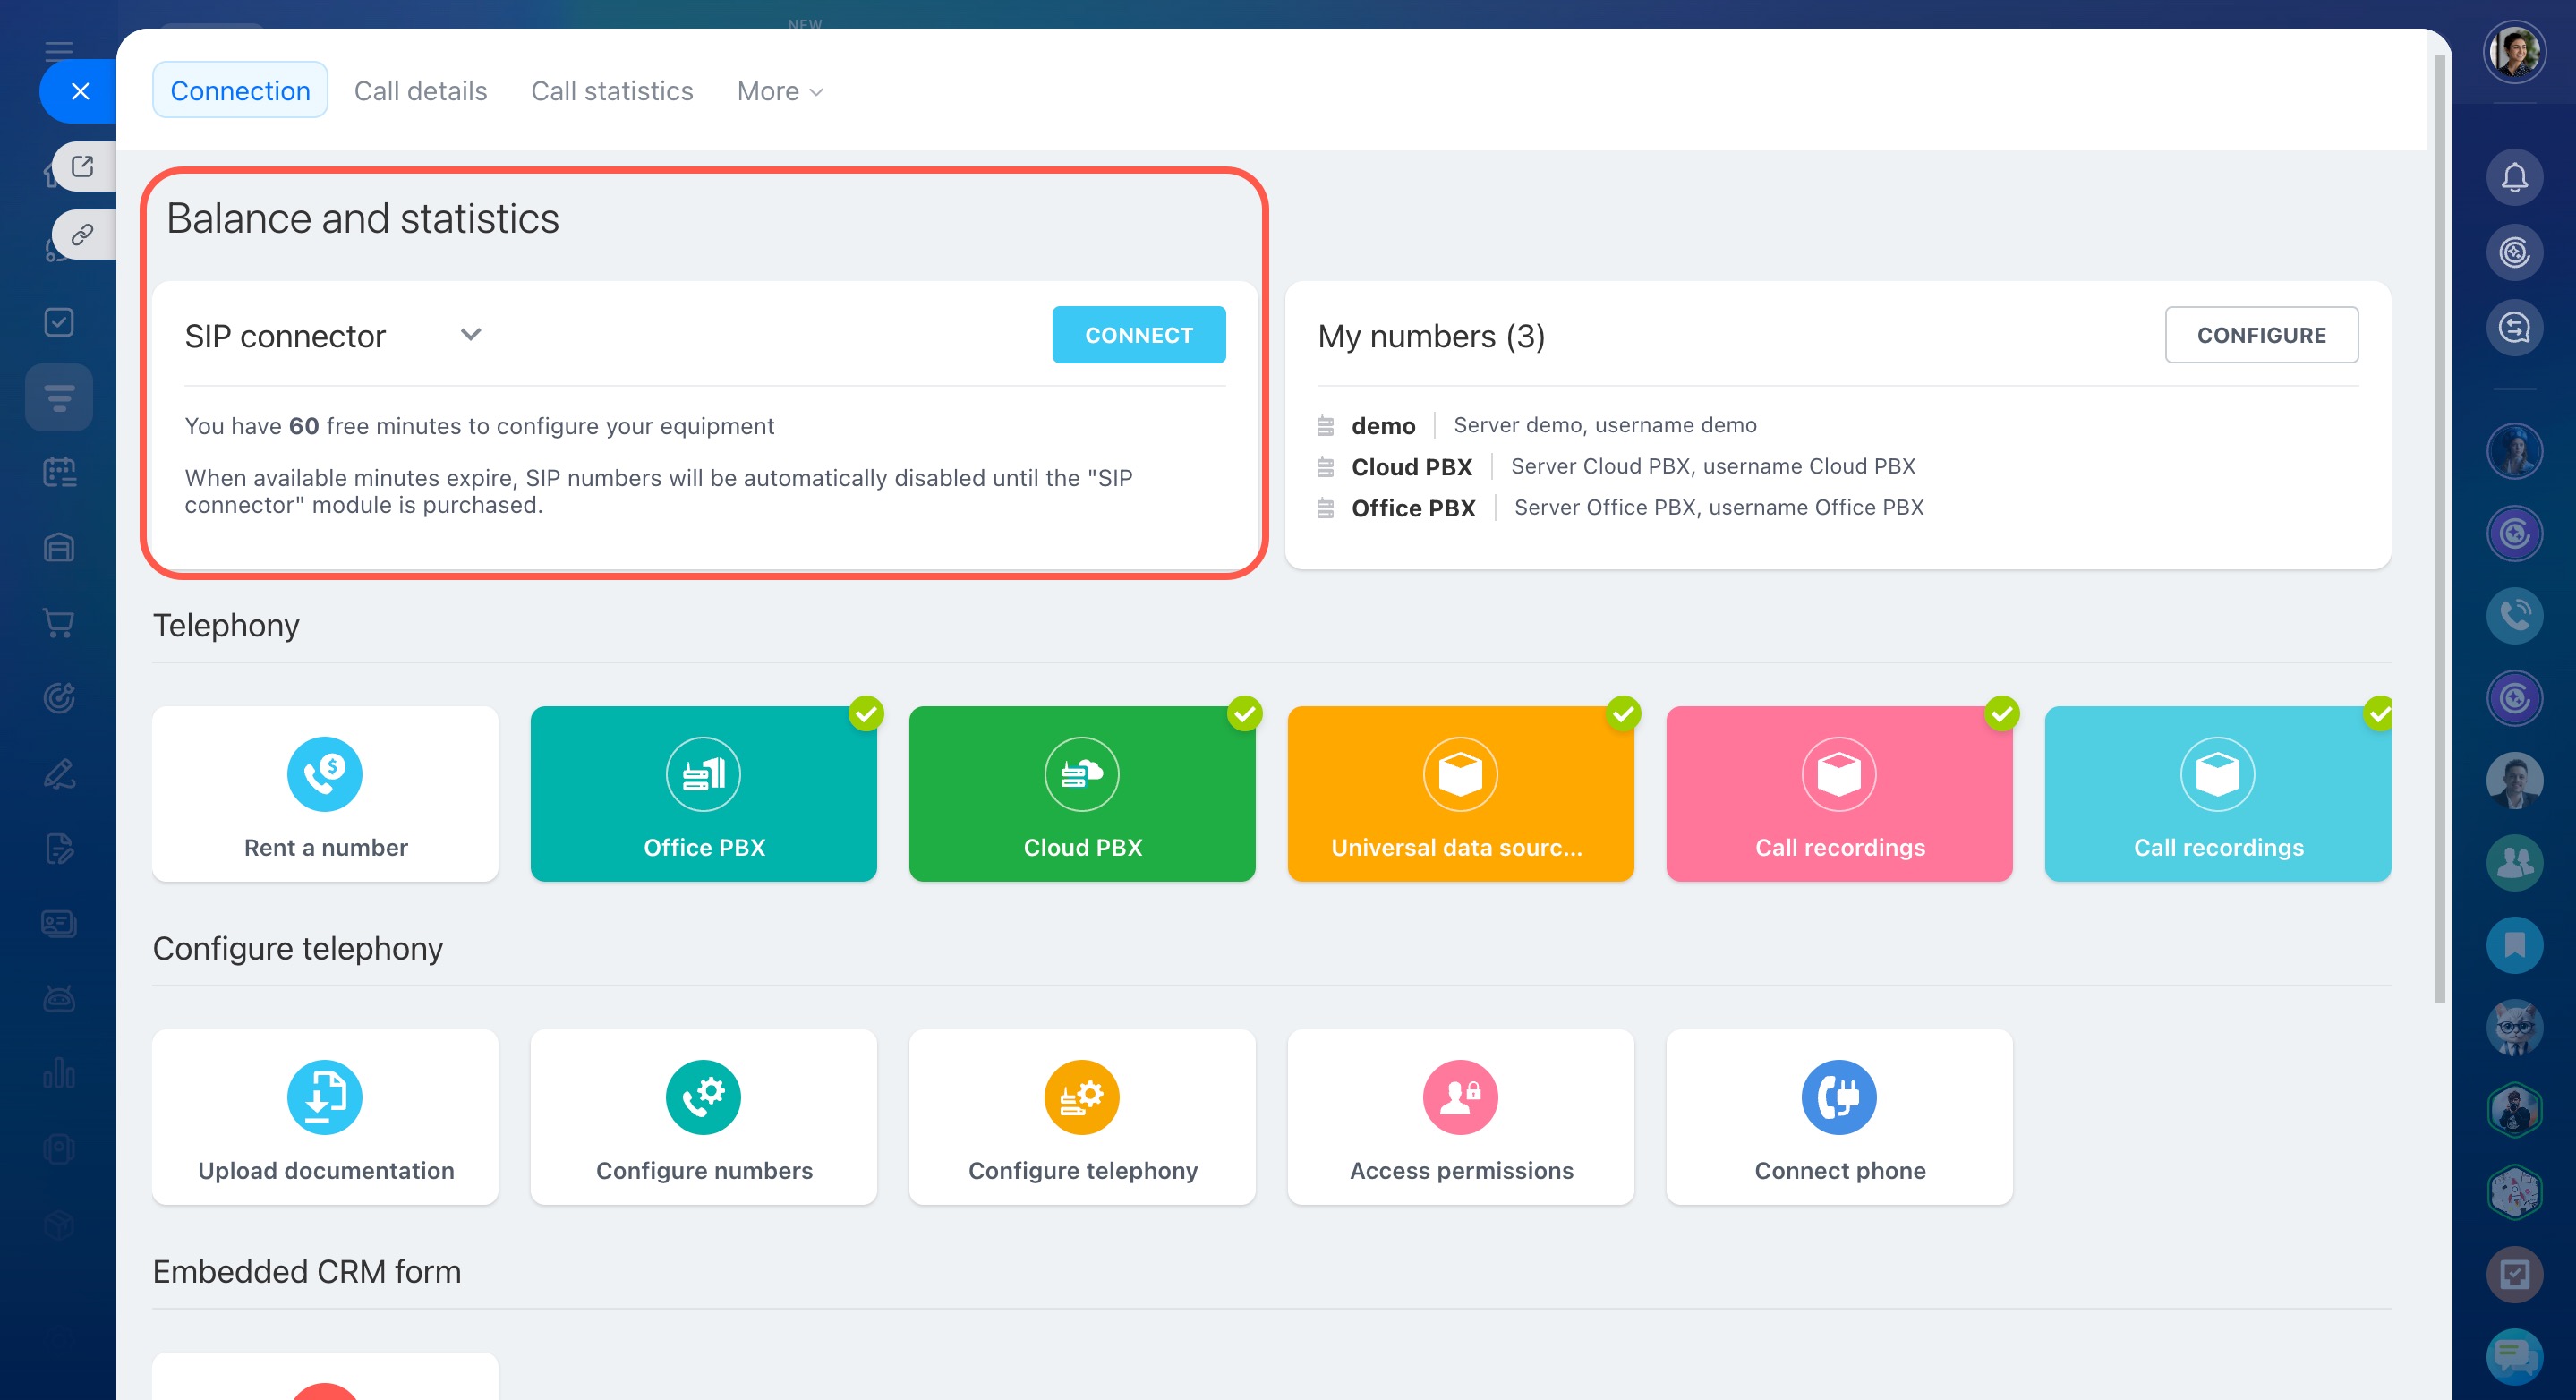Click the Rent a number icon
This screenshot has width=2576, height=1400.
(324, 774)
